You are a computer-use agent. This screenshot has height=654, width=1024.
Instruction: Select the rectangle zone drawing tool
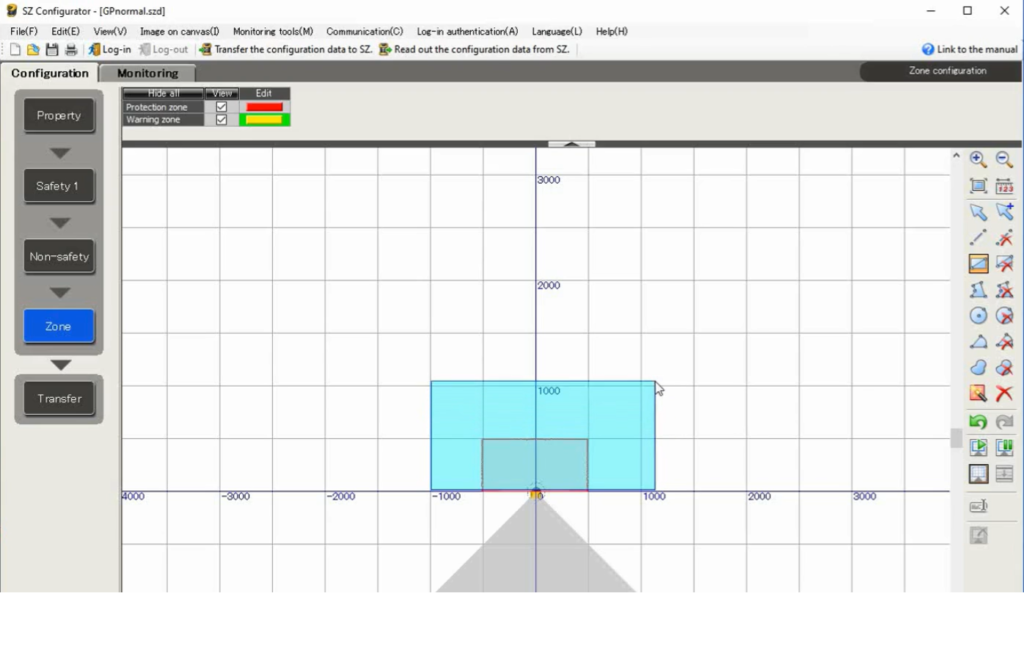pyautogui.click(x=978, y=264)
